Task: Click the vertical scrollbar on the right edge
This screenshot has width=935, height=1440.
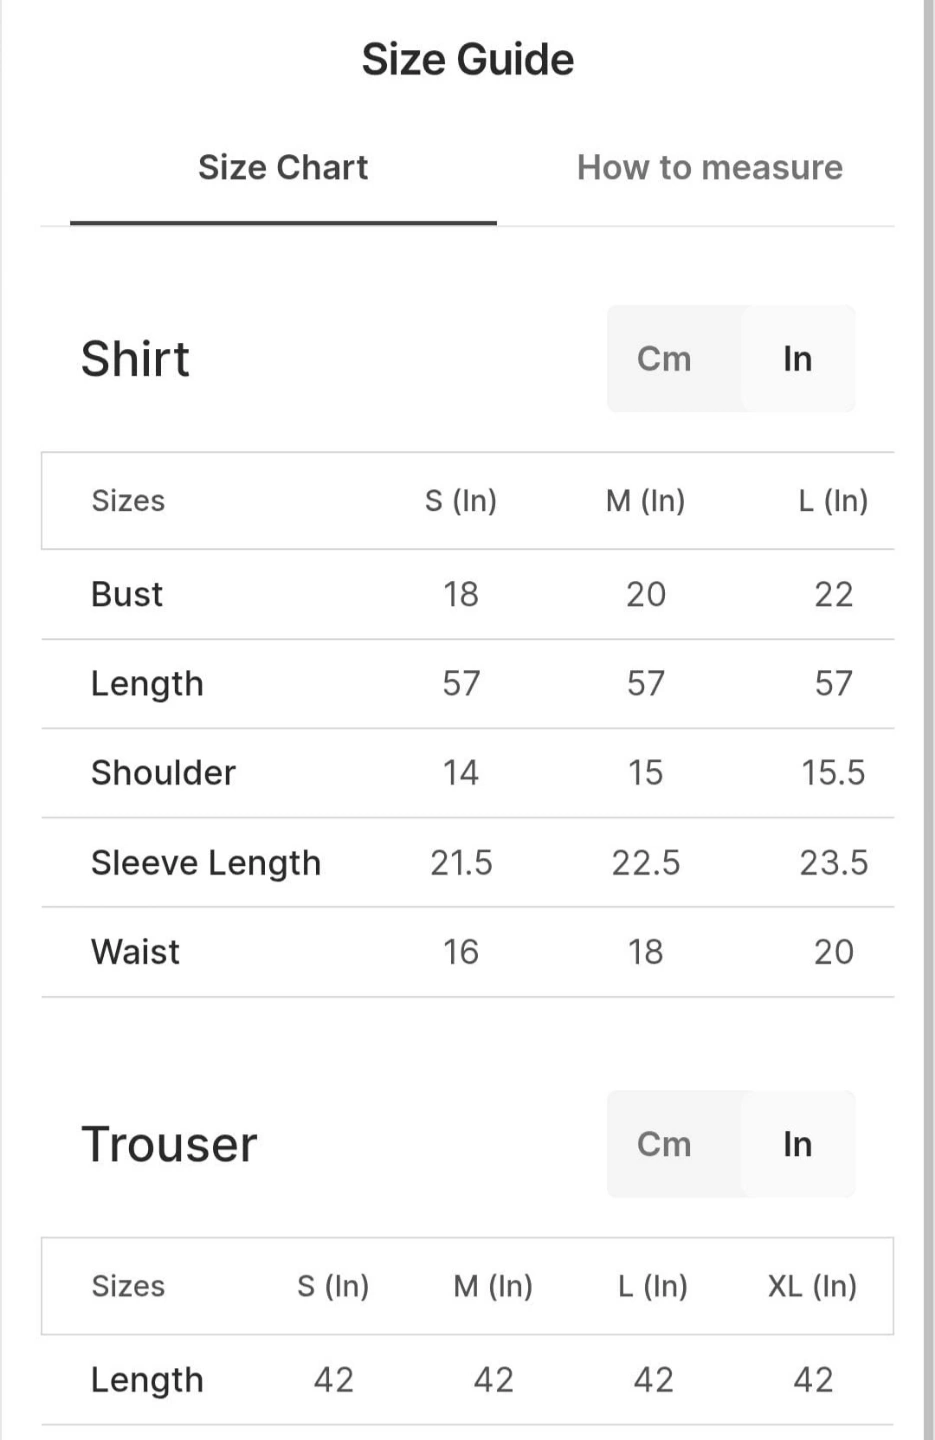Action: pos(929,720)
